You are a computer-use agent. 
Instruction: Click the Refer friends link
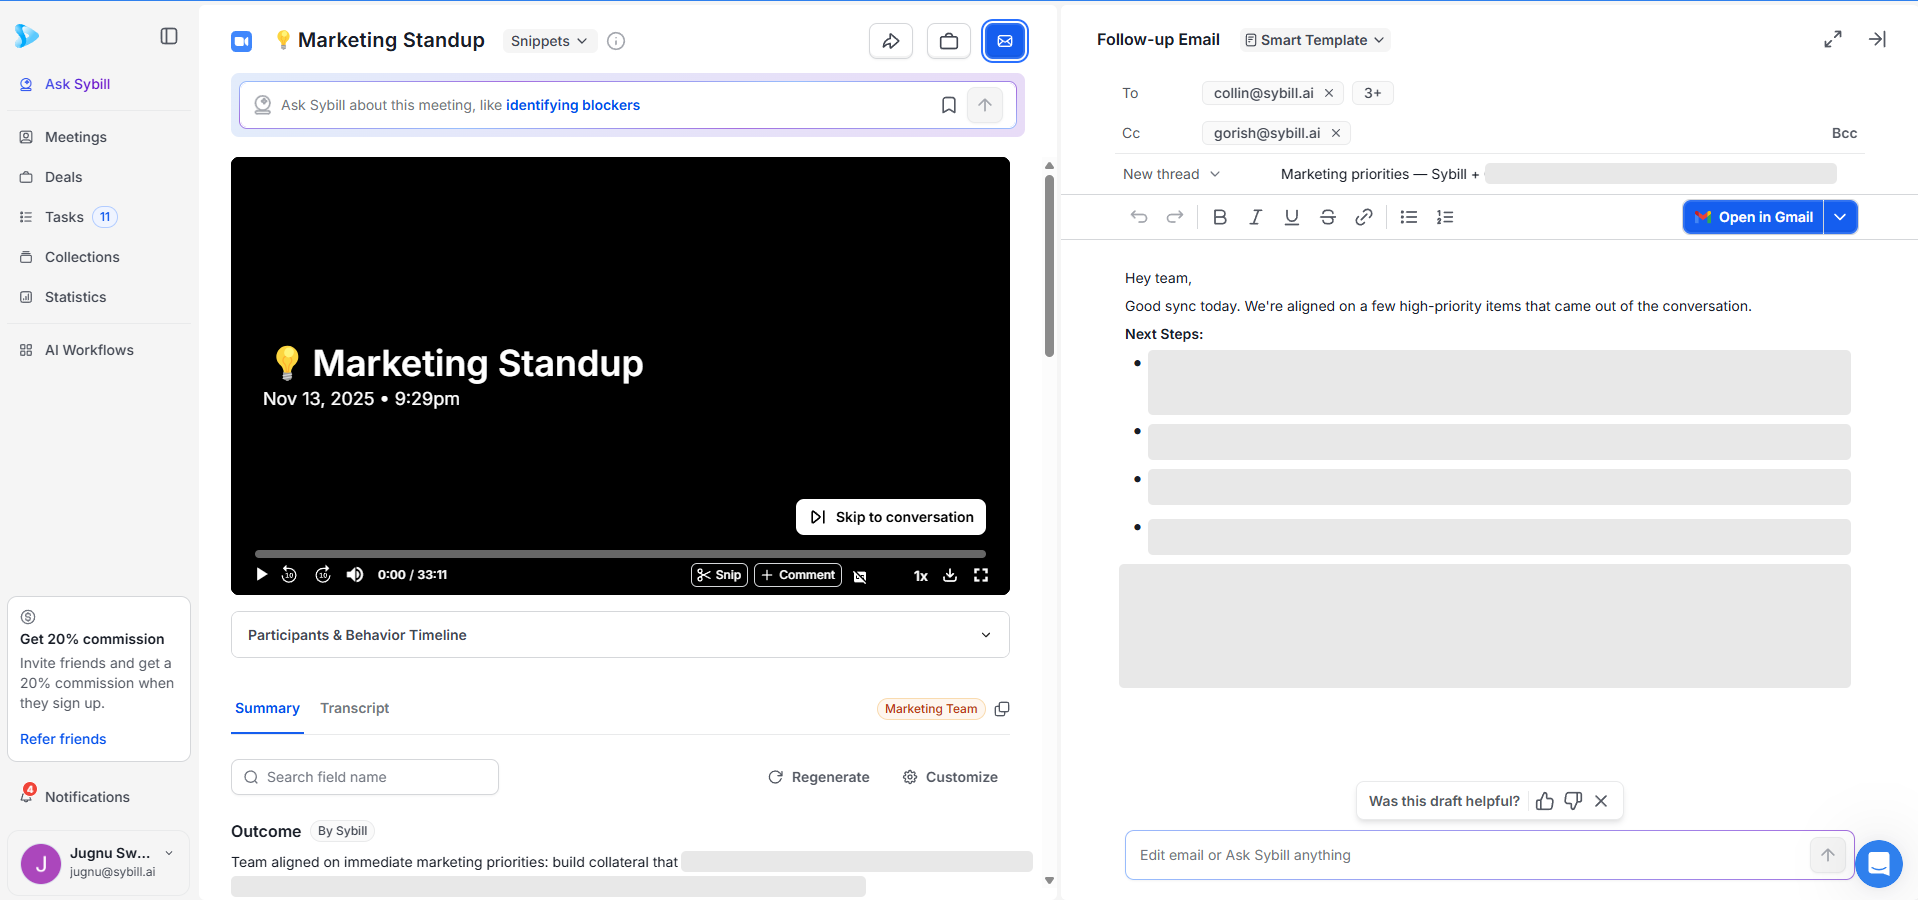(x=63, y=739)
